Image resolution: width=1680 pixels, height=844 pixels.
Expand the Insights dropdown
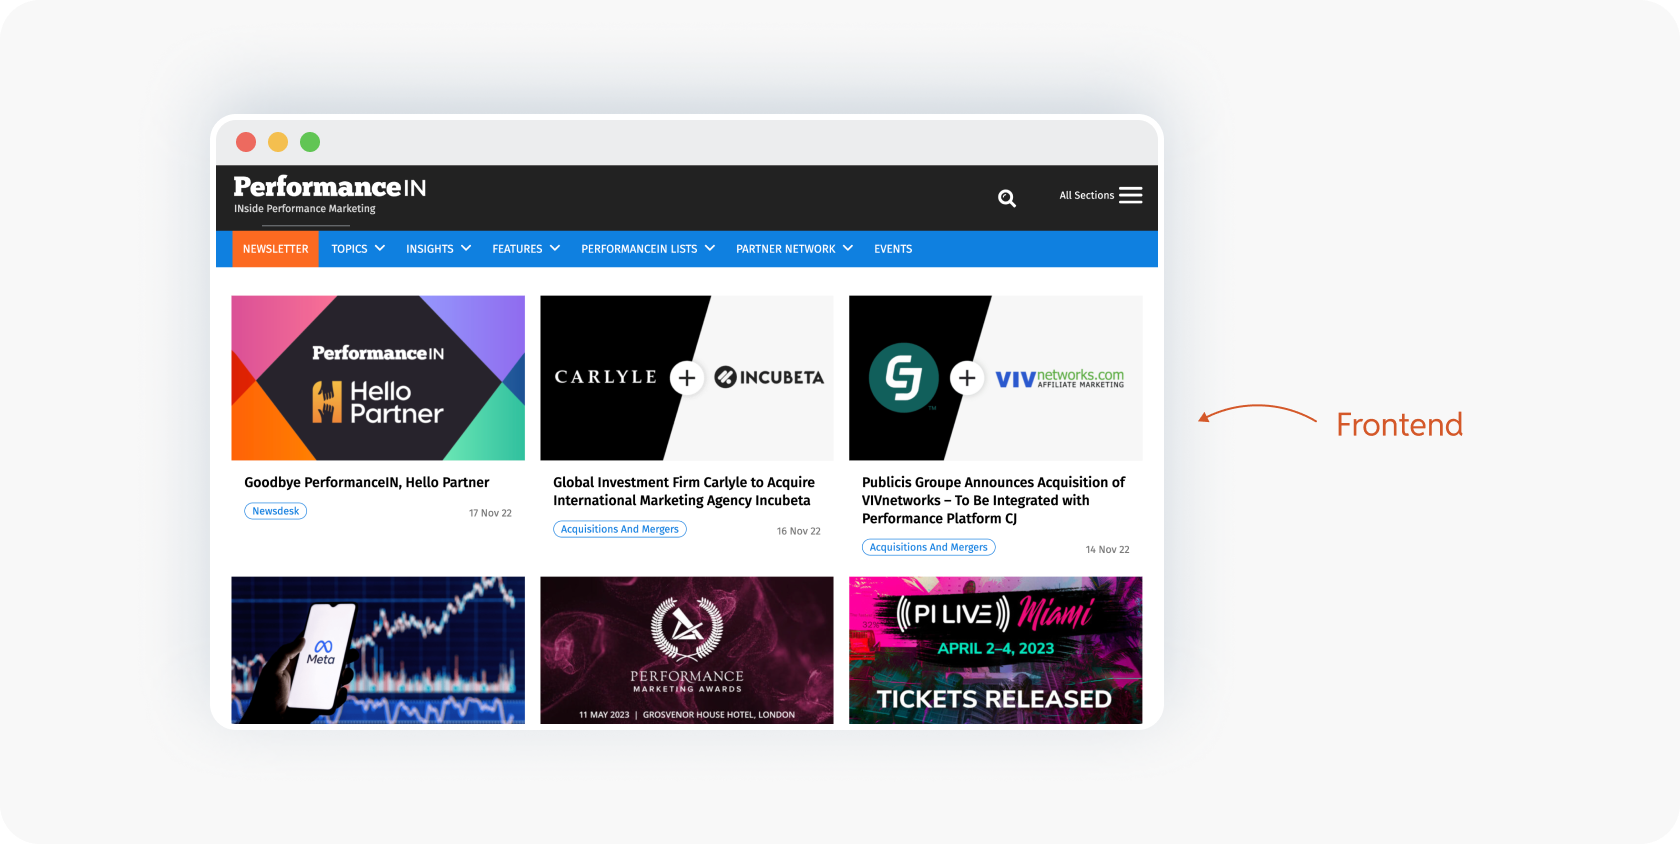pyautogui.click(x=438, y=249)
